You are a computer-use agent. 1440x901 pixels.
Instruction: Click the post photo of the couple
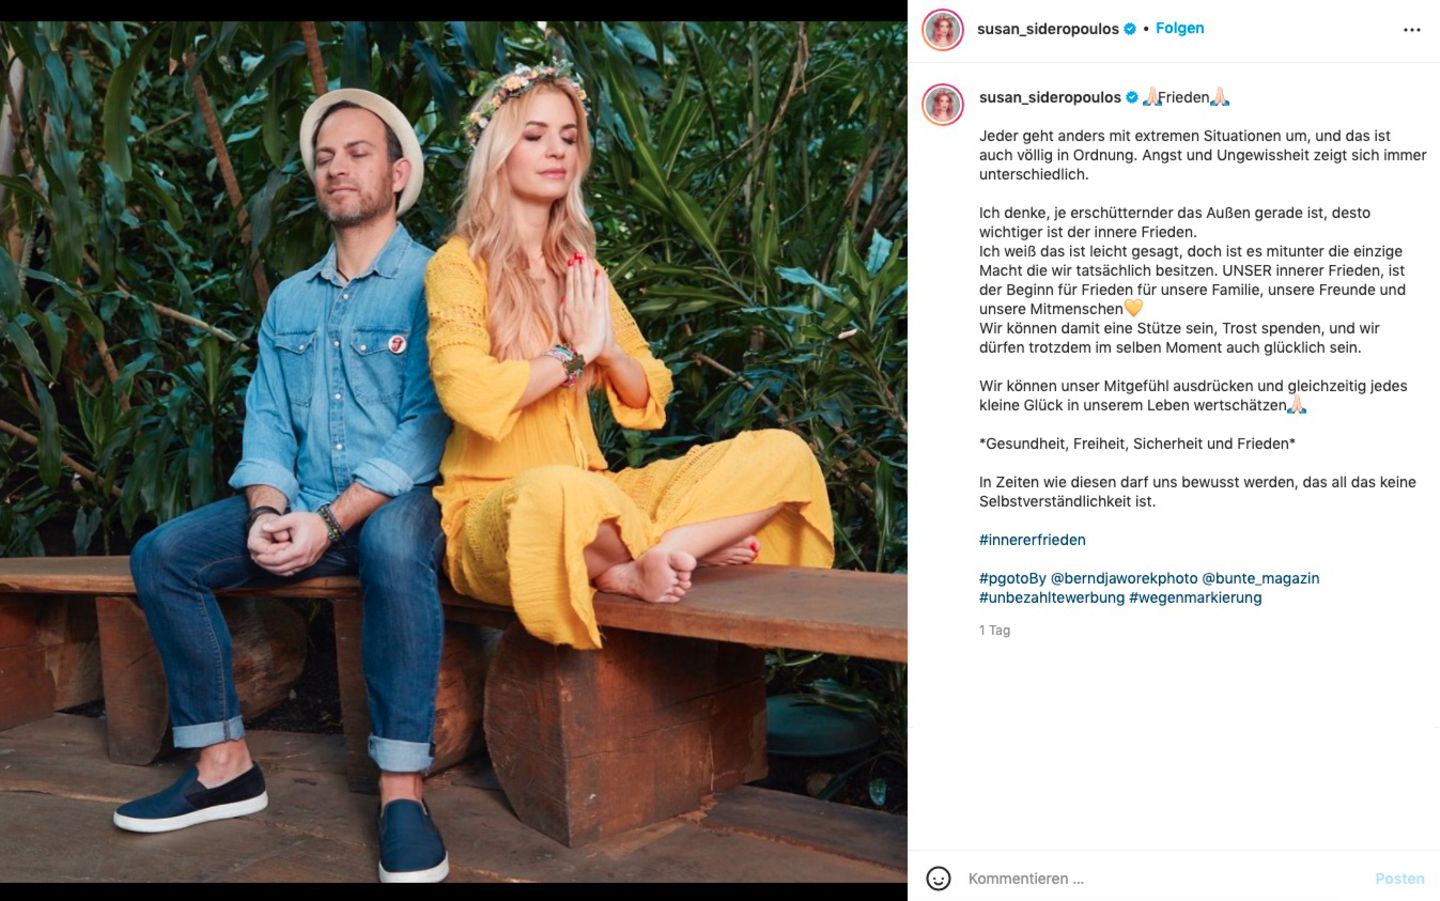coord(453,451)
